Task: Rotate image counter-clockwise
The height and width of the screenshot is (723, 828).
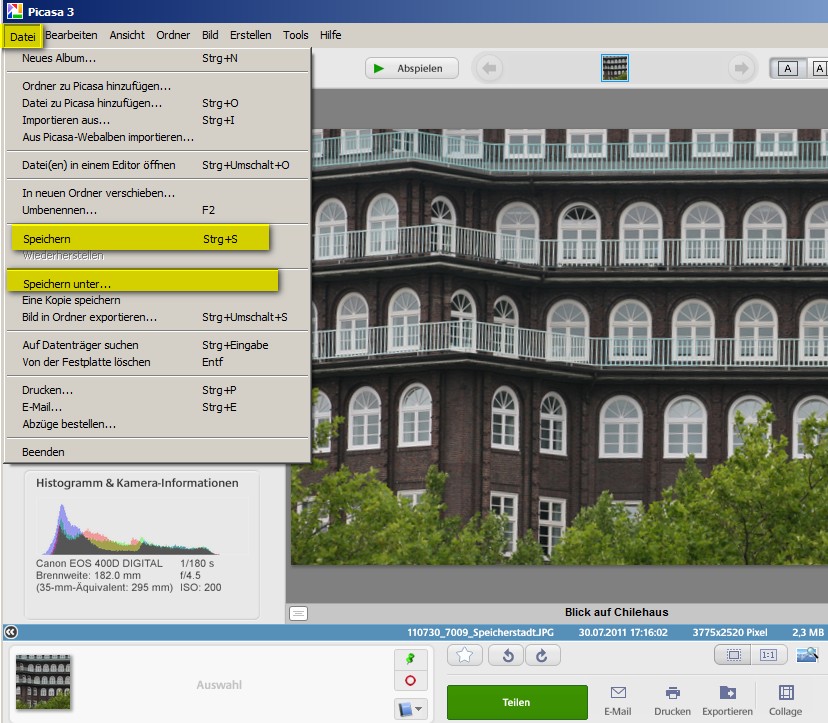Action: point(508,655)
